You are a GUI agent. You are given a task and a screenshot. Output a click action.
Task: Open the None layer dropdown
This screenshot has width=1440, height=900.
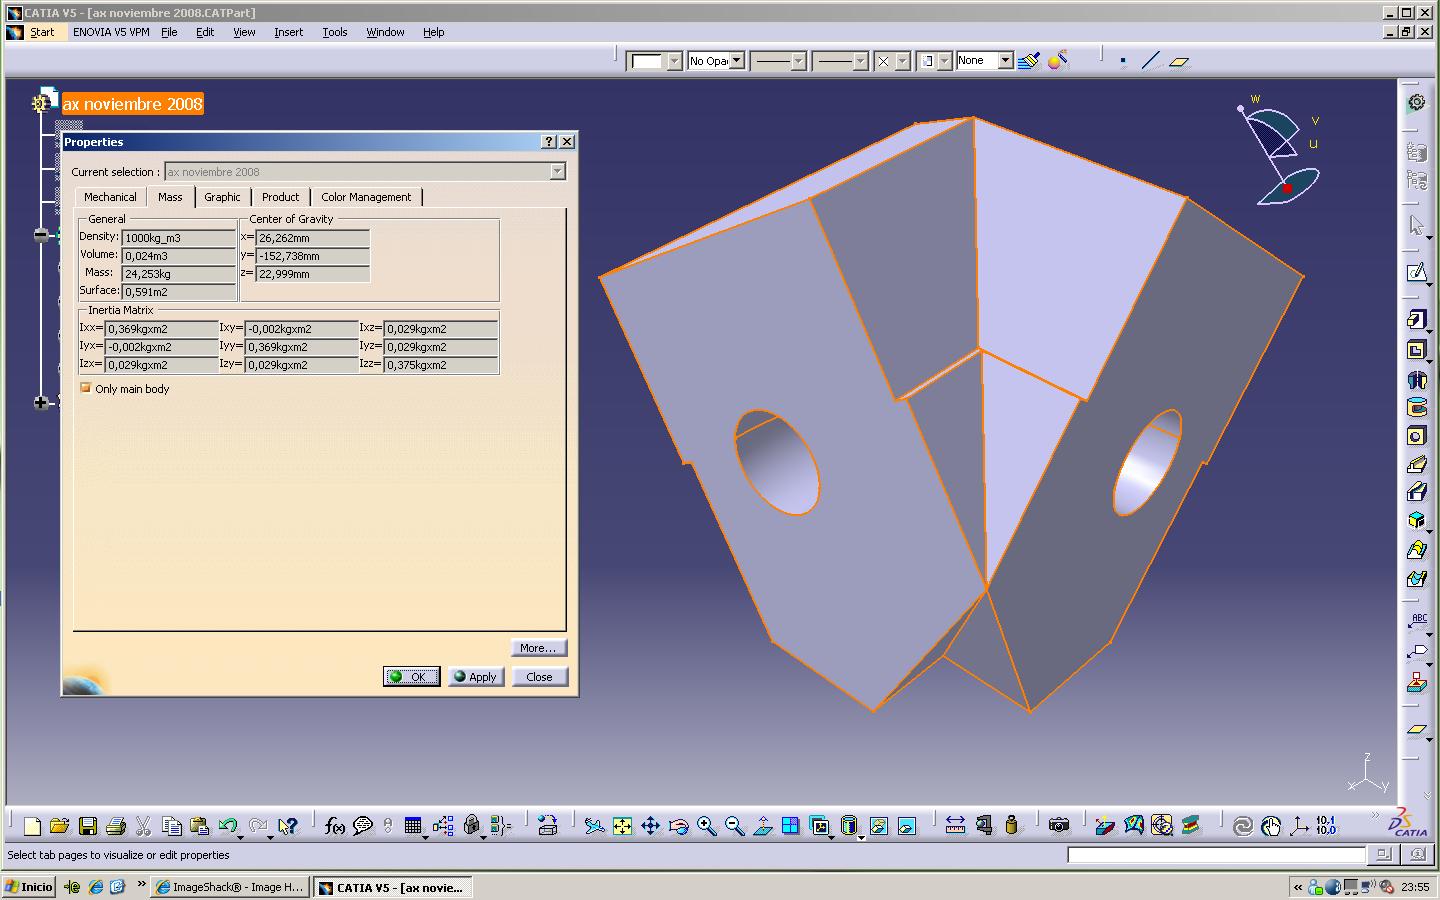[x=1005, y=61]
